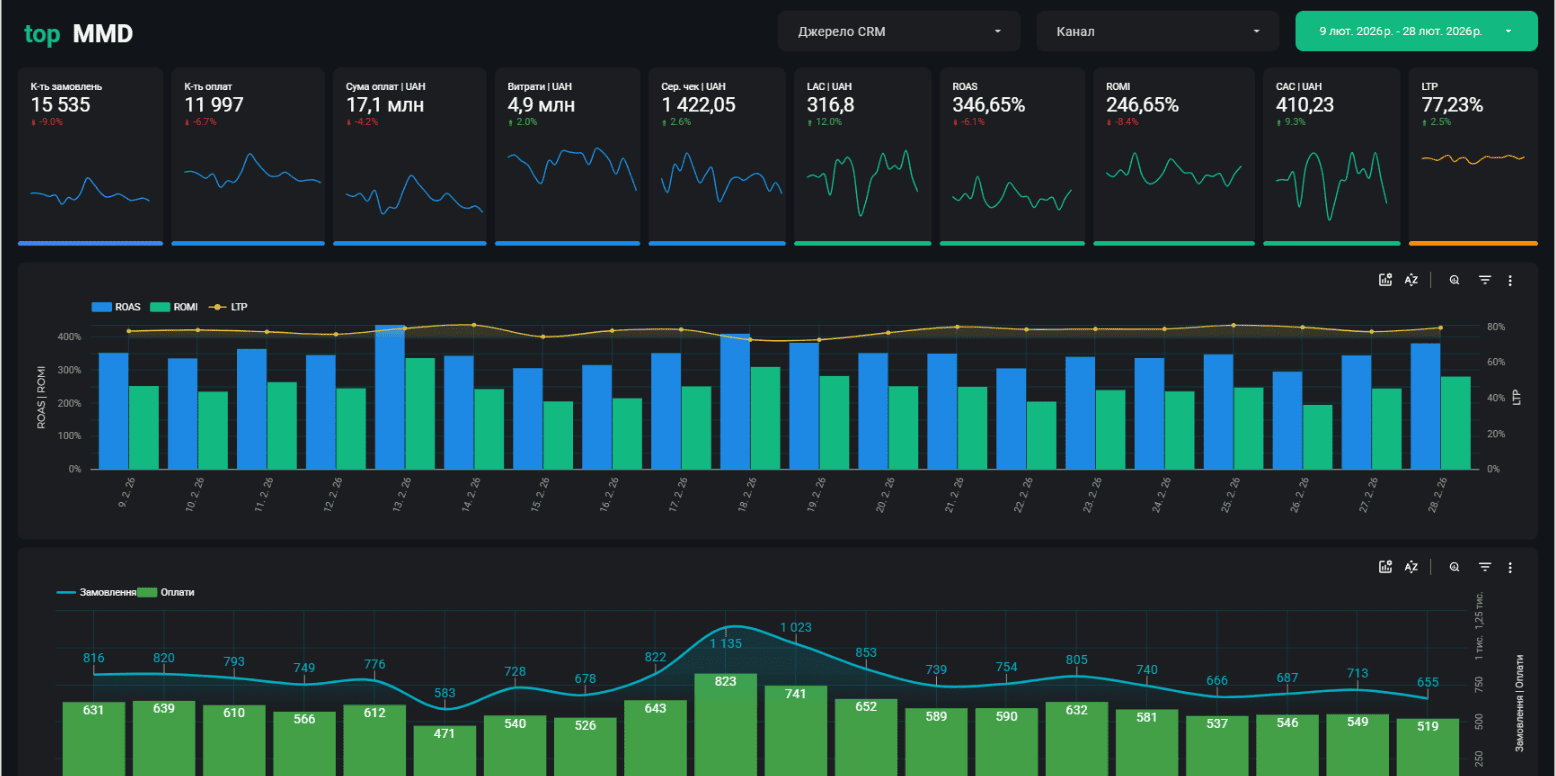Click the orders label 816

point(94,658)
